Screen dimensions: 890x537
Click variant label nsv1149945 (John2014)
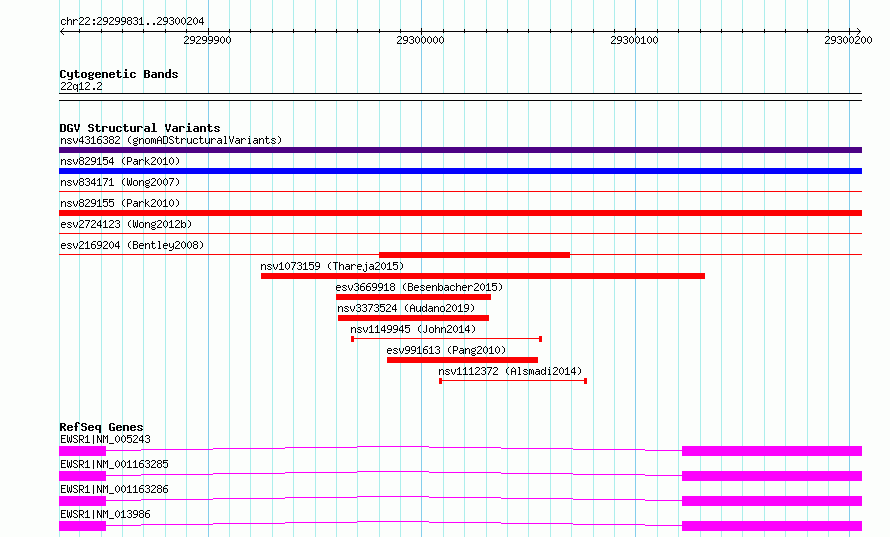(413, 329)
